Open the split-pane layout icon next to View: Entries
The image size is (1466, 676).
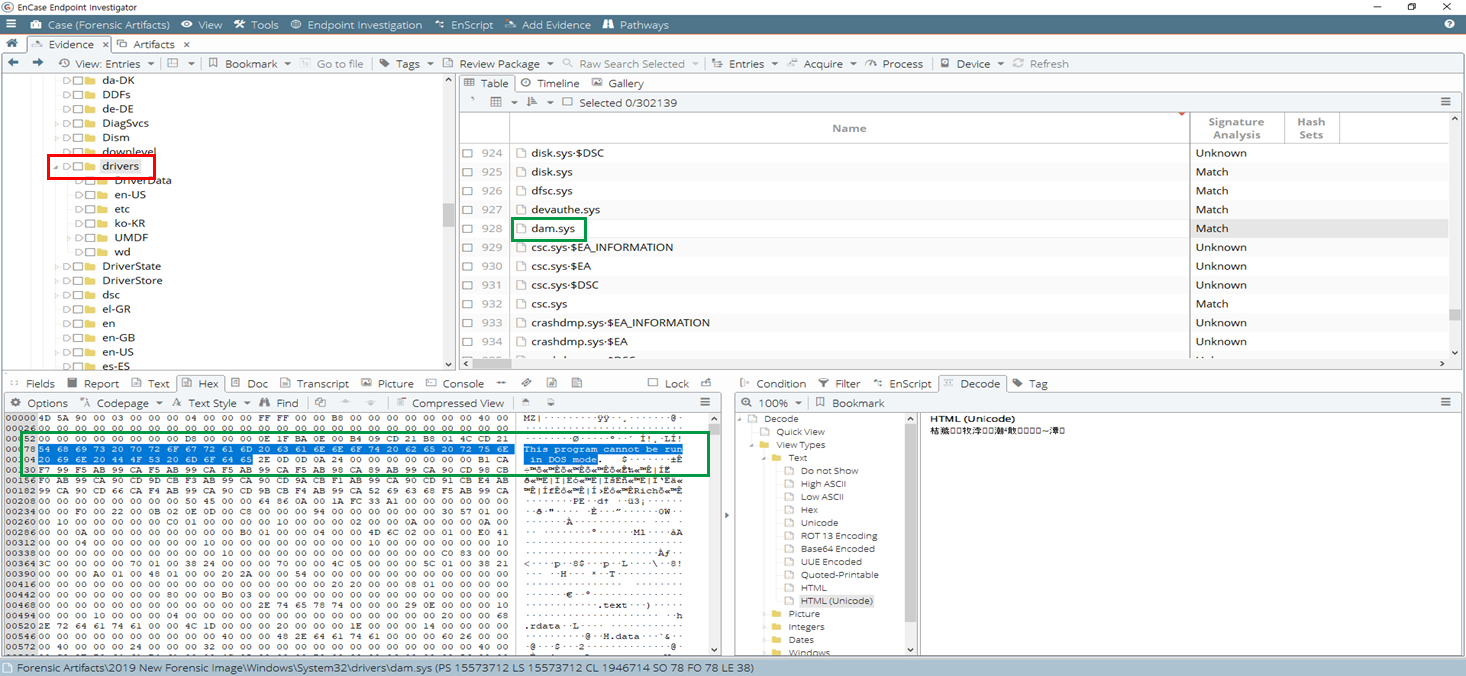[x=172, y=63]
